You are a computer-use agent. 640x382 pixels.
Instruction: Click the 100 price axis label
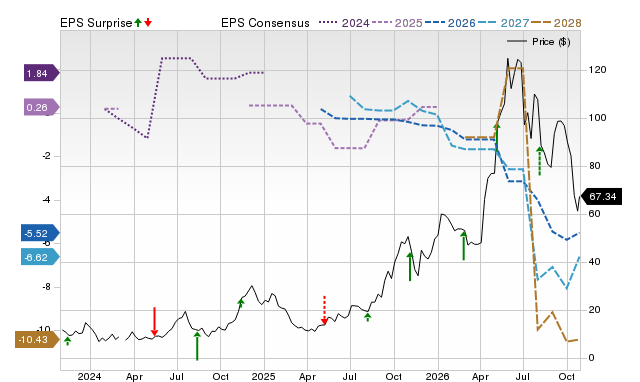point(597,118)
